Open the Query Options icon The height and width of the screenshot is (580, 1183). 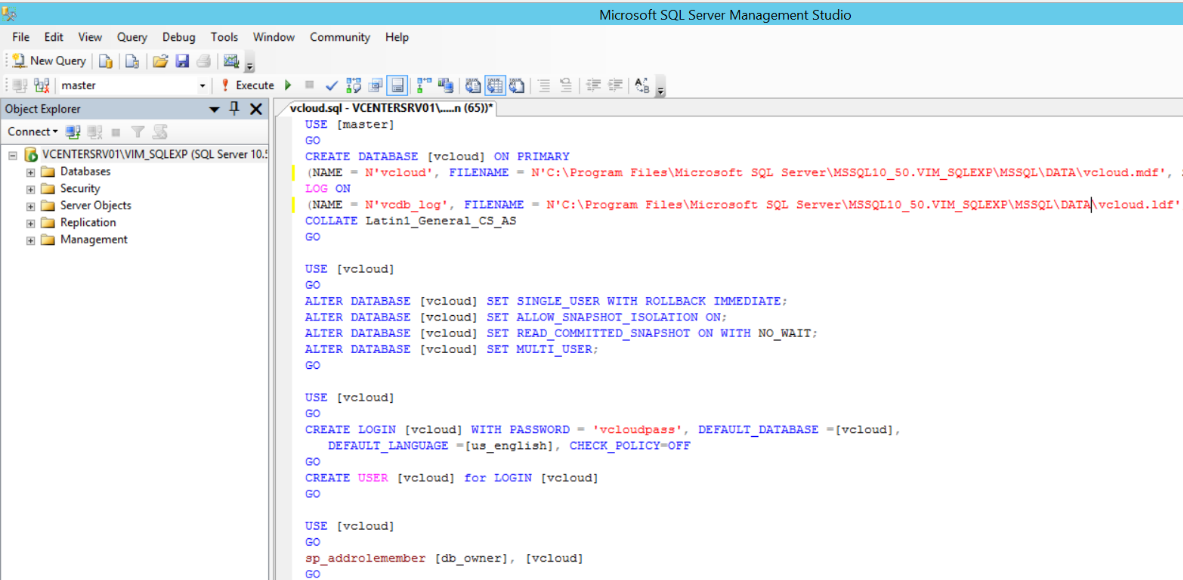click(375, 85)
